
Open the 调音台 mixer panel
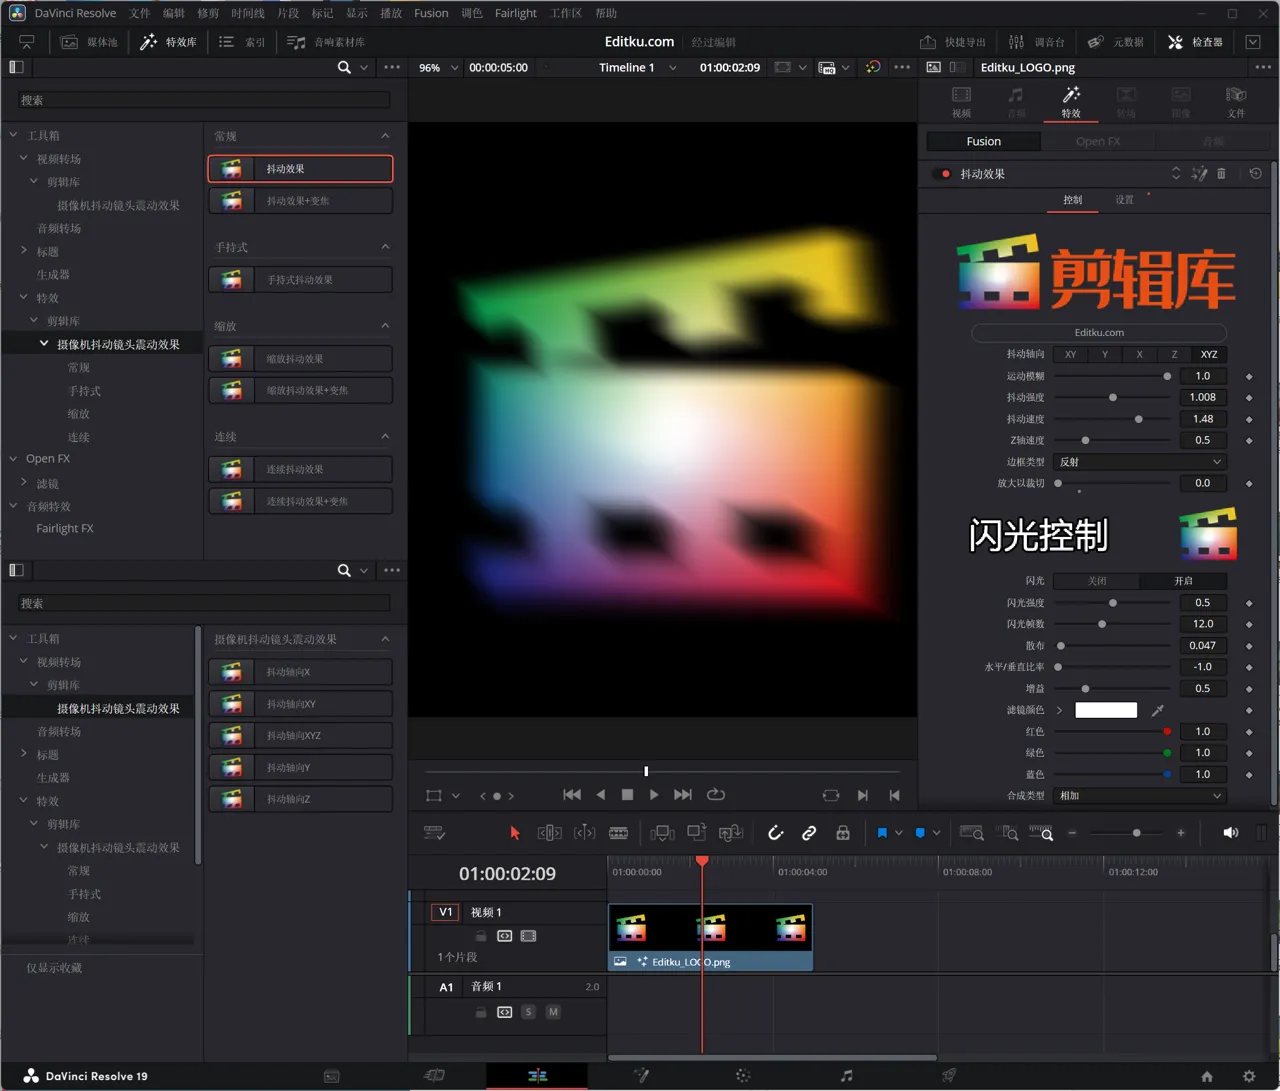click(x=1036, y=42)
